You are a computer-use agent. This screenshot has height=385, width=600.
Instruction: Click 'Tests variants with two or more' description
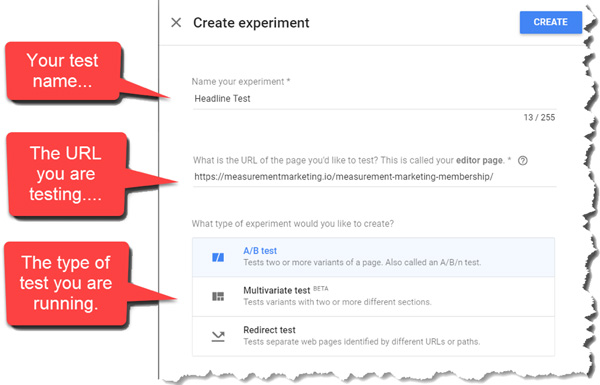point(337,302)
